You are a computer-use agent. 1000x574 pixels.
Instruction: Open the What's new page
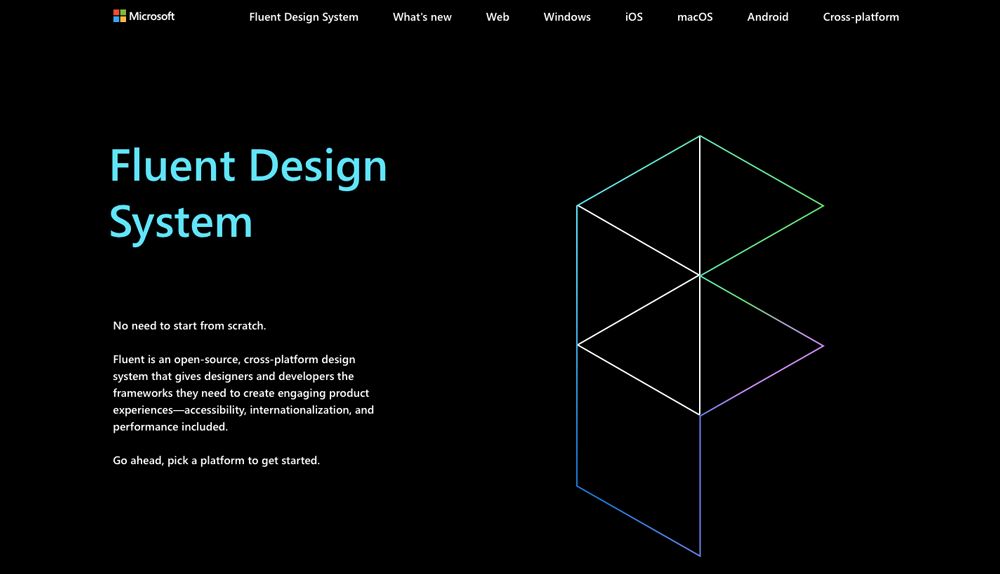[422, 17]
